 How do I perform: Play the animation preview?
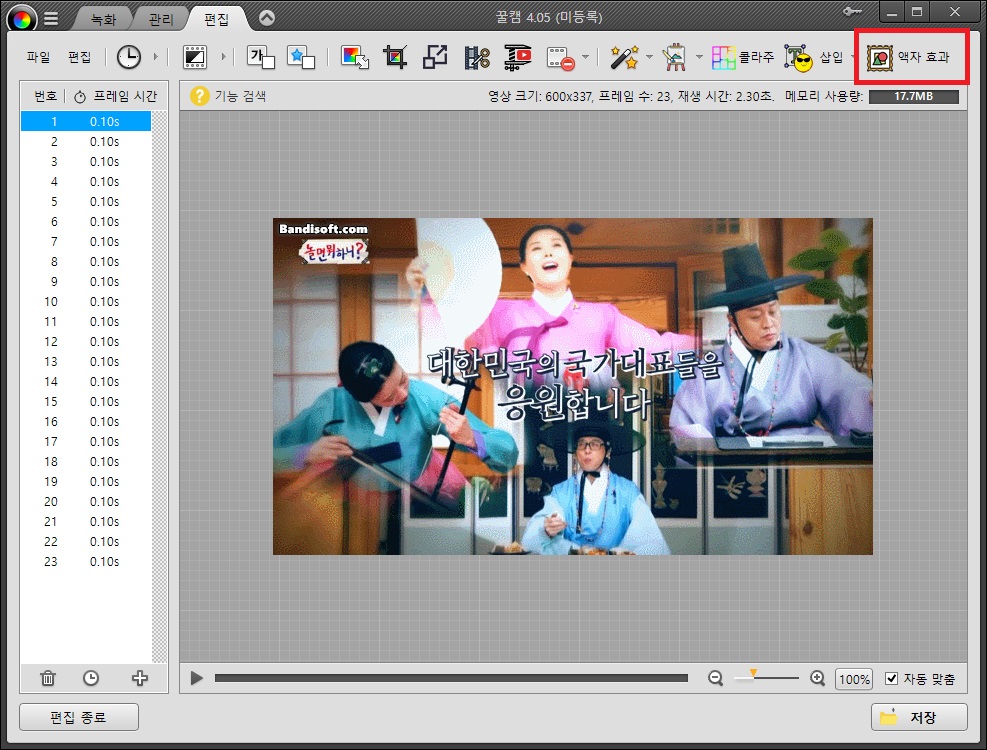click(x=196, y=678)
